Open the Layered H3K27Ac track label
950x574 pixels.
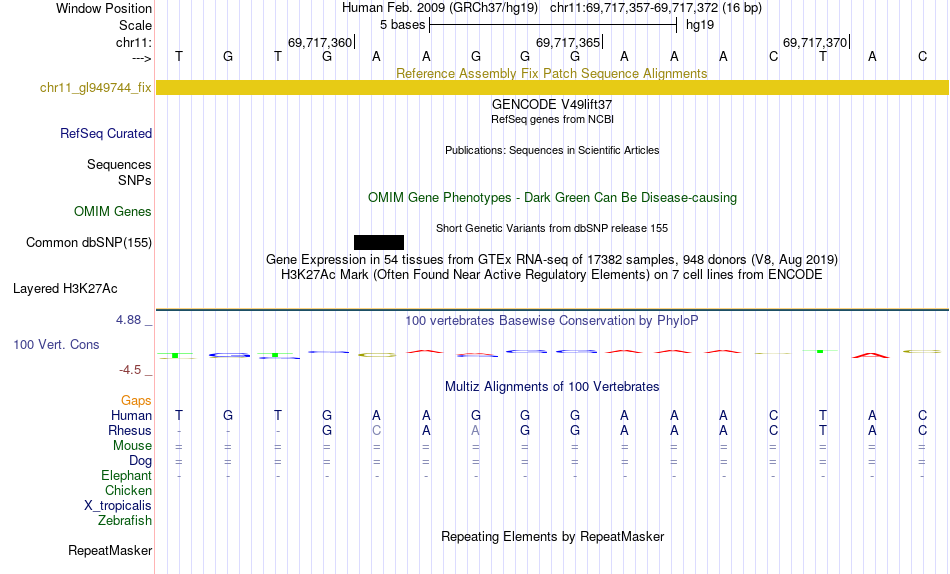pos(65,289)
